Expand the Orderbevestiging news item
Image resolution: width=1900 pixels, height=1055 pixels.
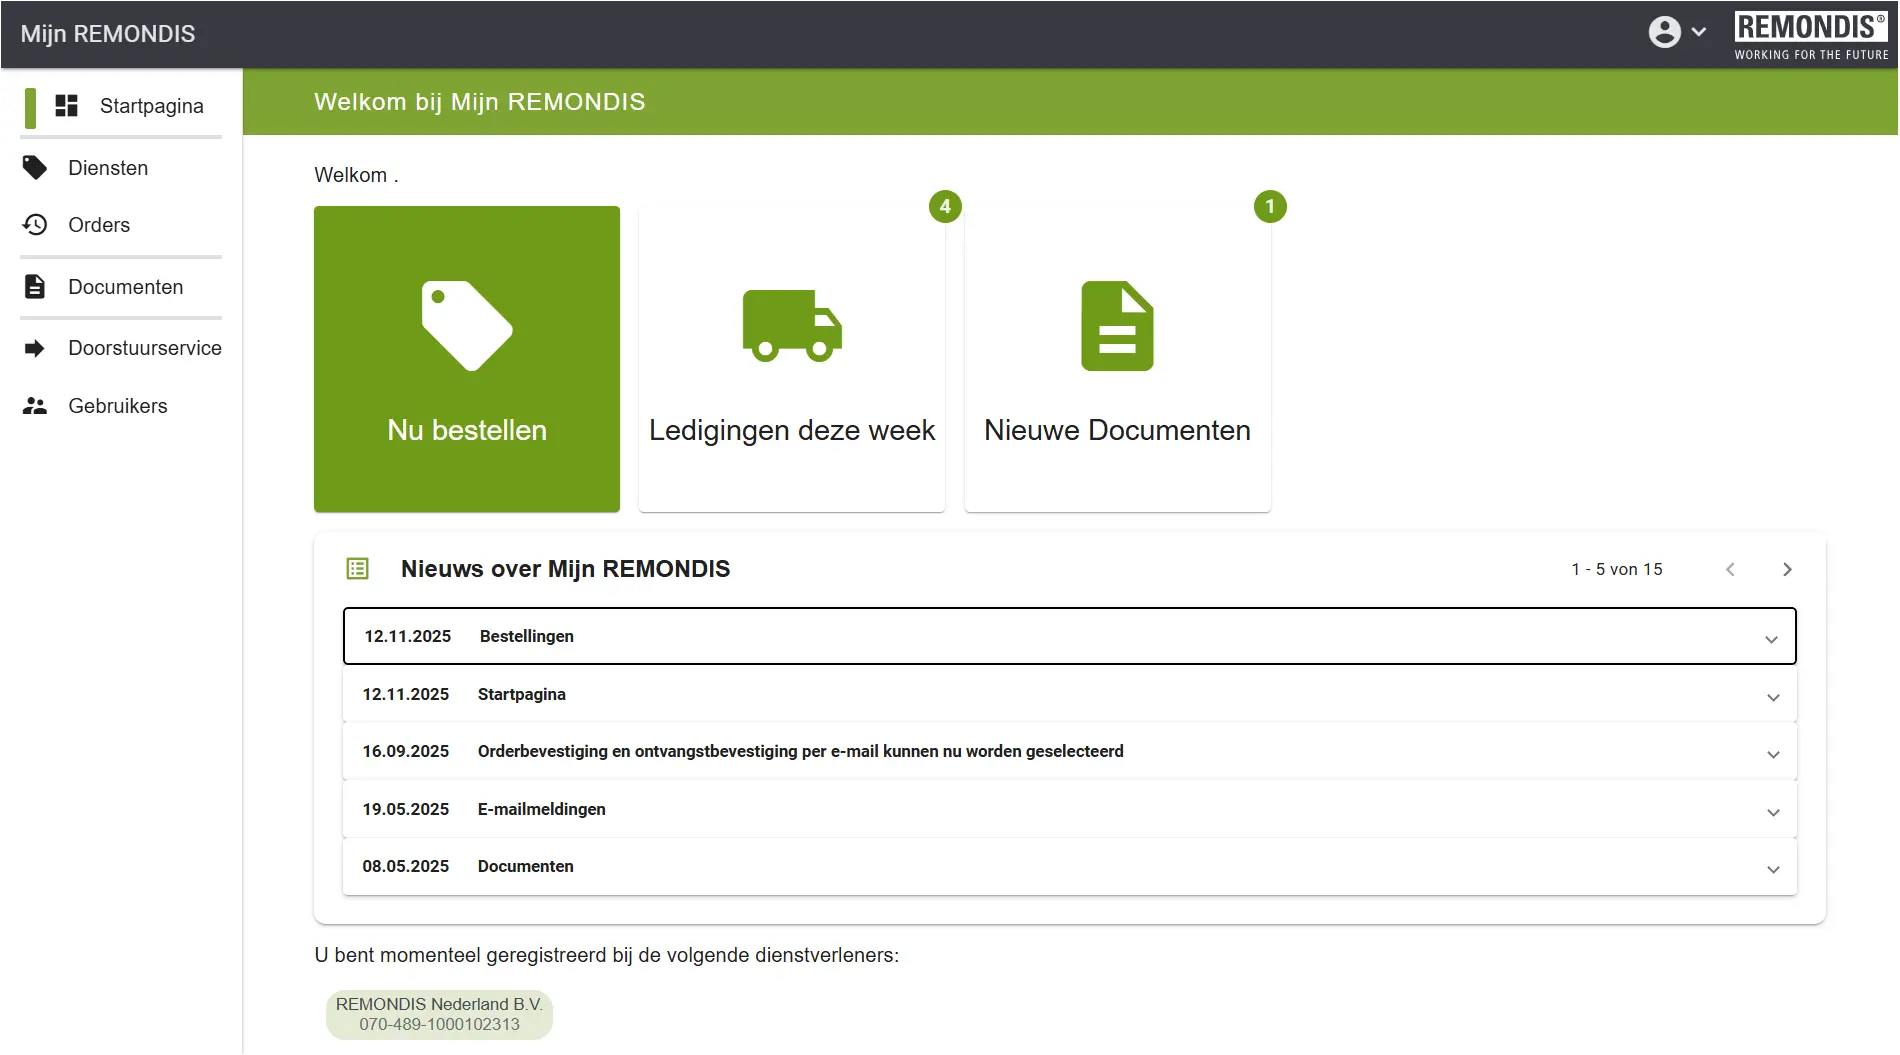(1772, 754)
